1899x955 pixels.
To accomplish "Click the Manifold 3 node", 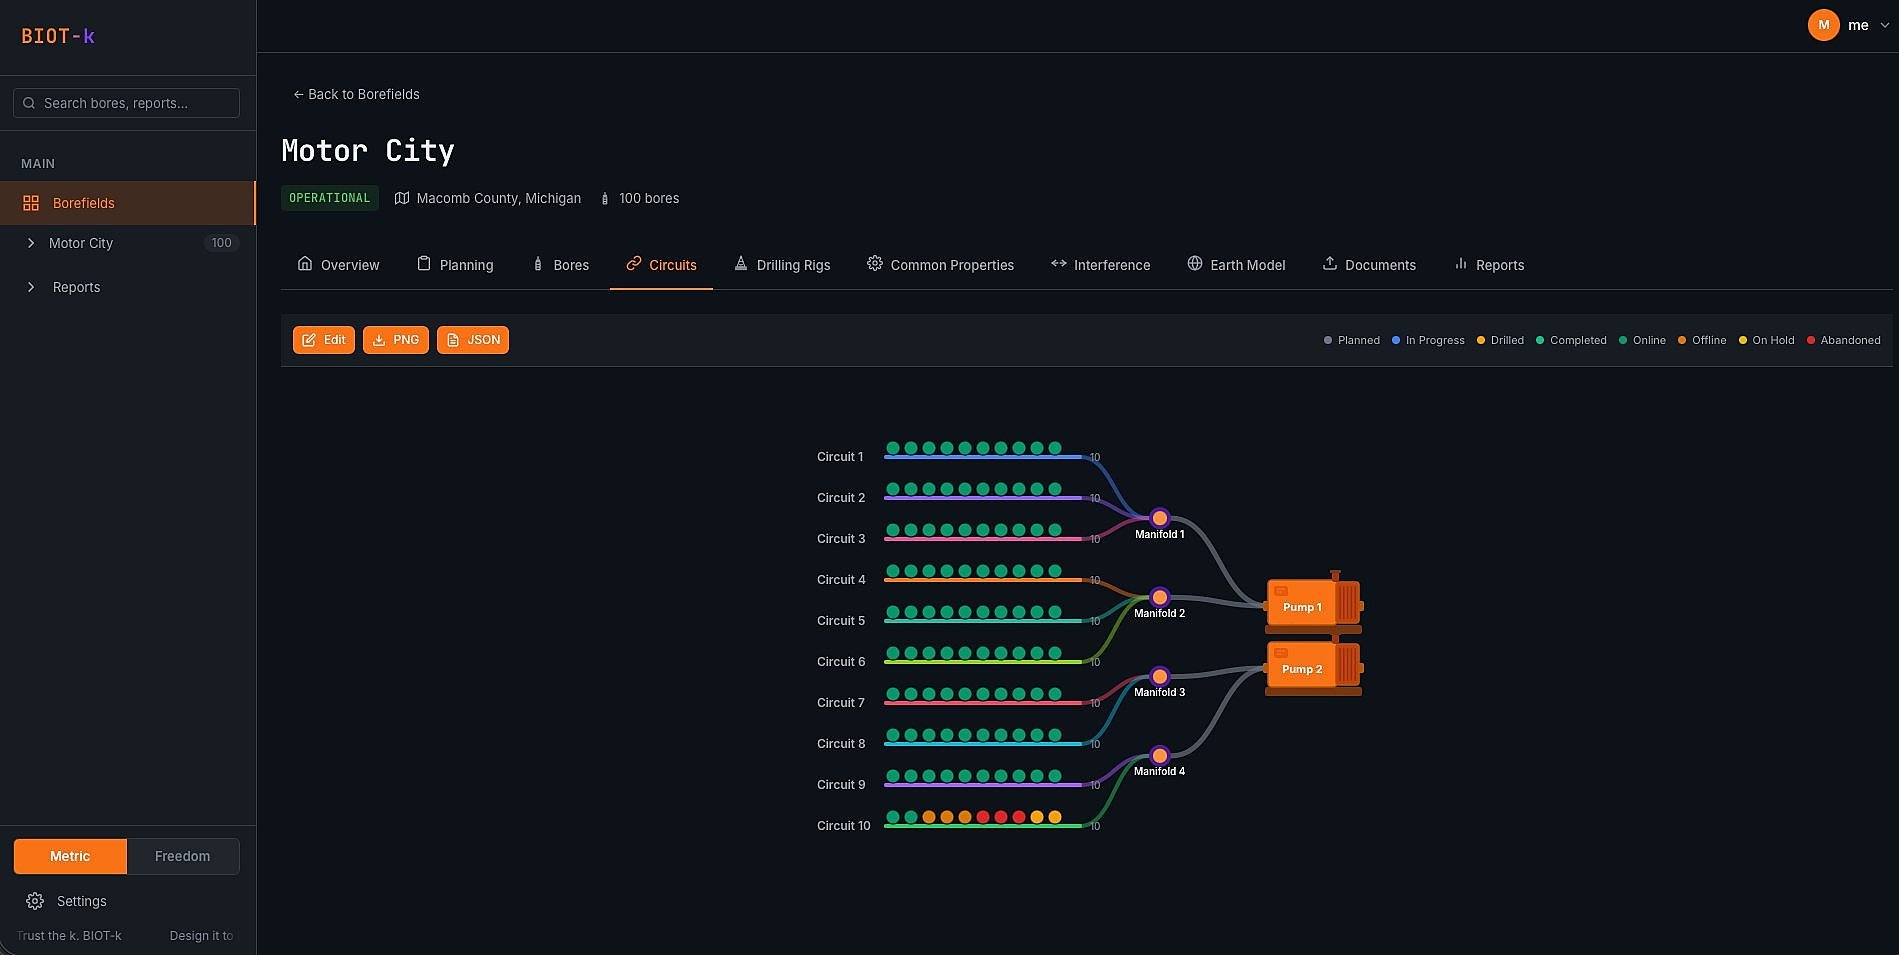I will 1159,676.
